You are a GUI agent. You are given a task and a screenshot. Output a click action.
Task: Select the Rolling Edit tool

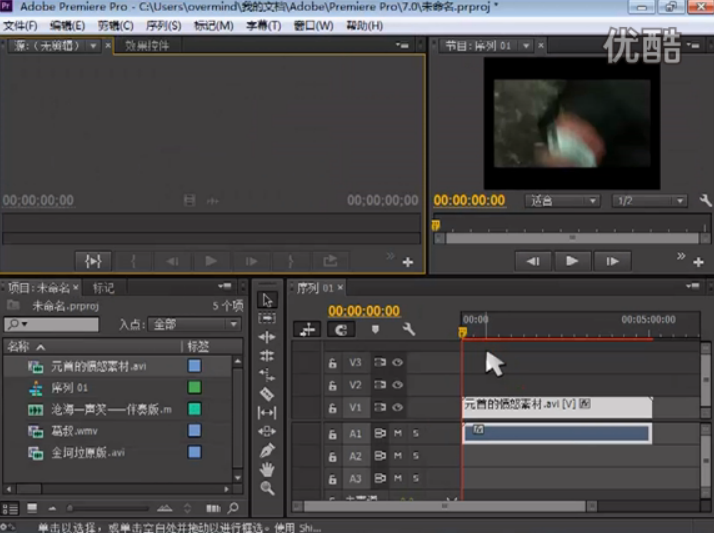tap(267, 355)
